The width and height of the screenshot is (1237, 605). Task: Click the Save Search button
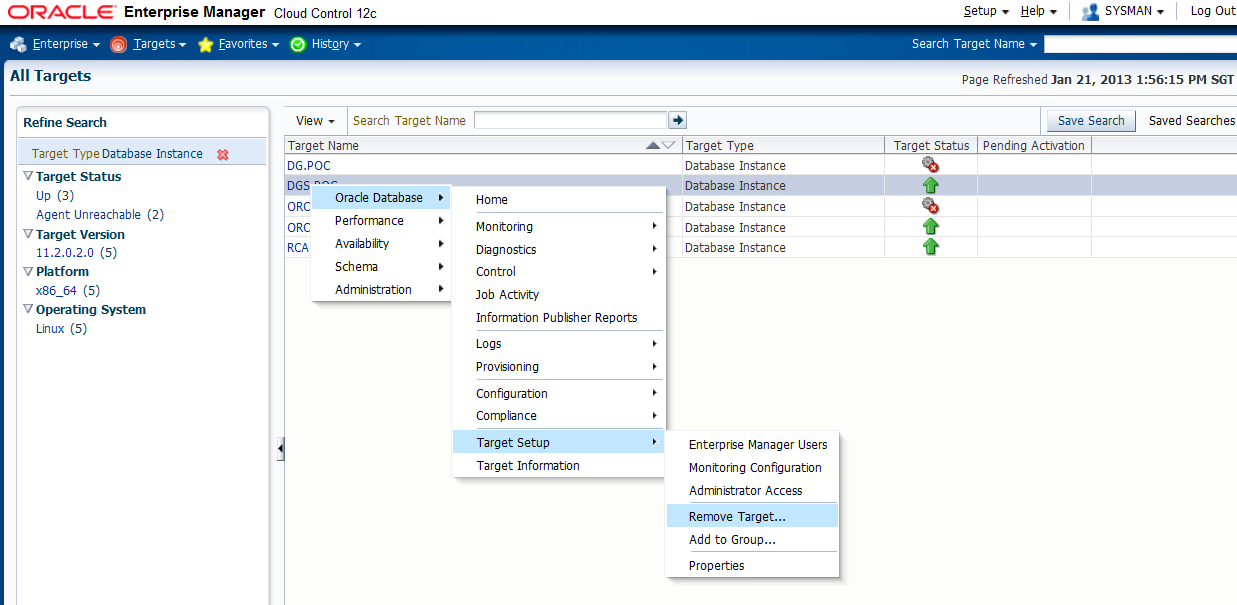1091,121
